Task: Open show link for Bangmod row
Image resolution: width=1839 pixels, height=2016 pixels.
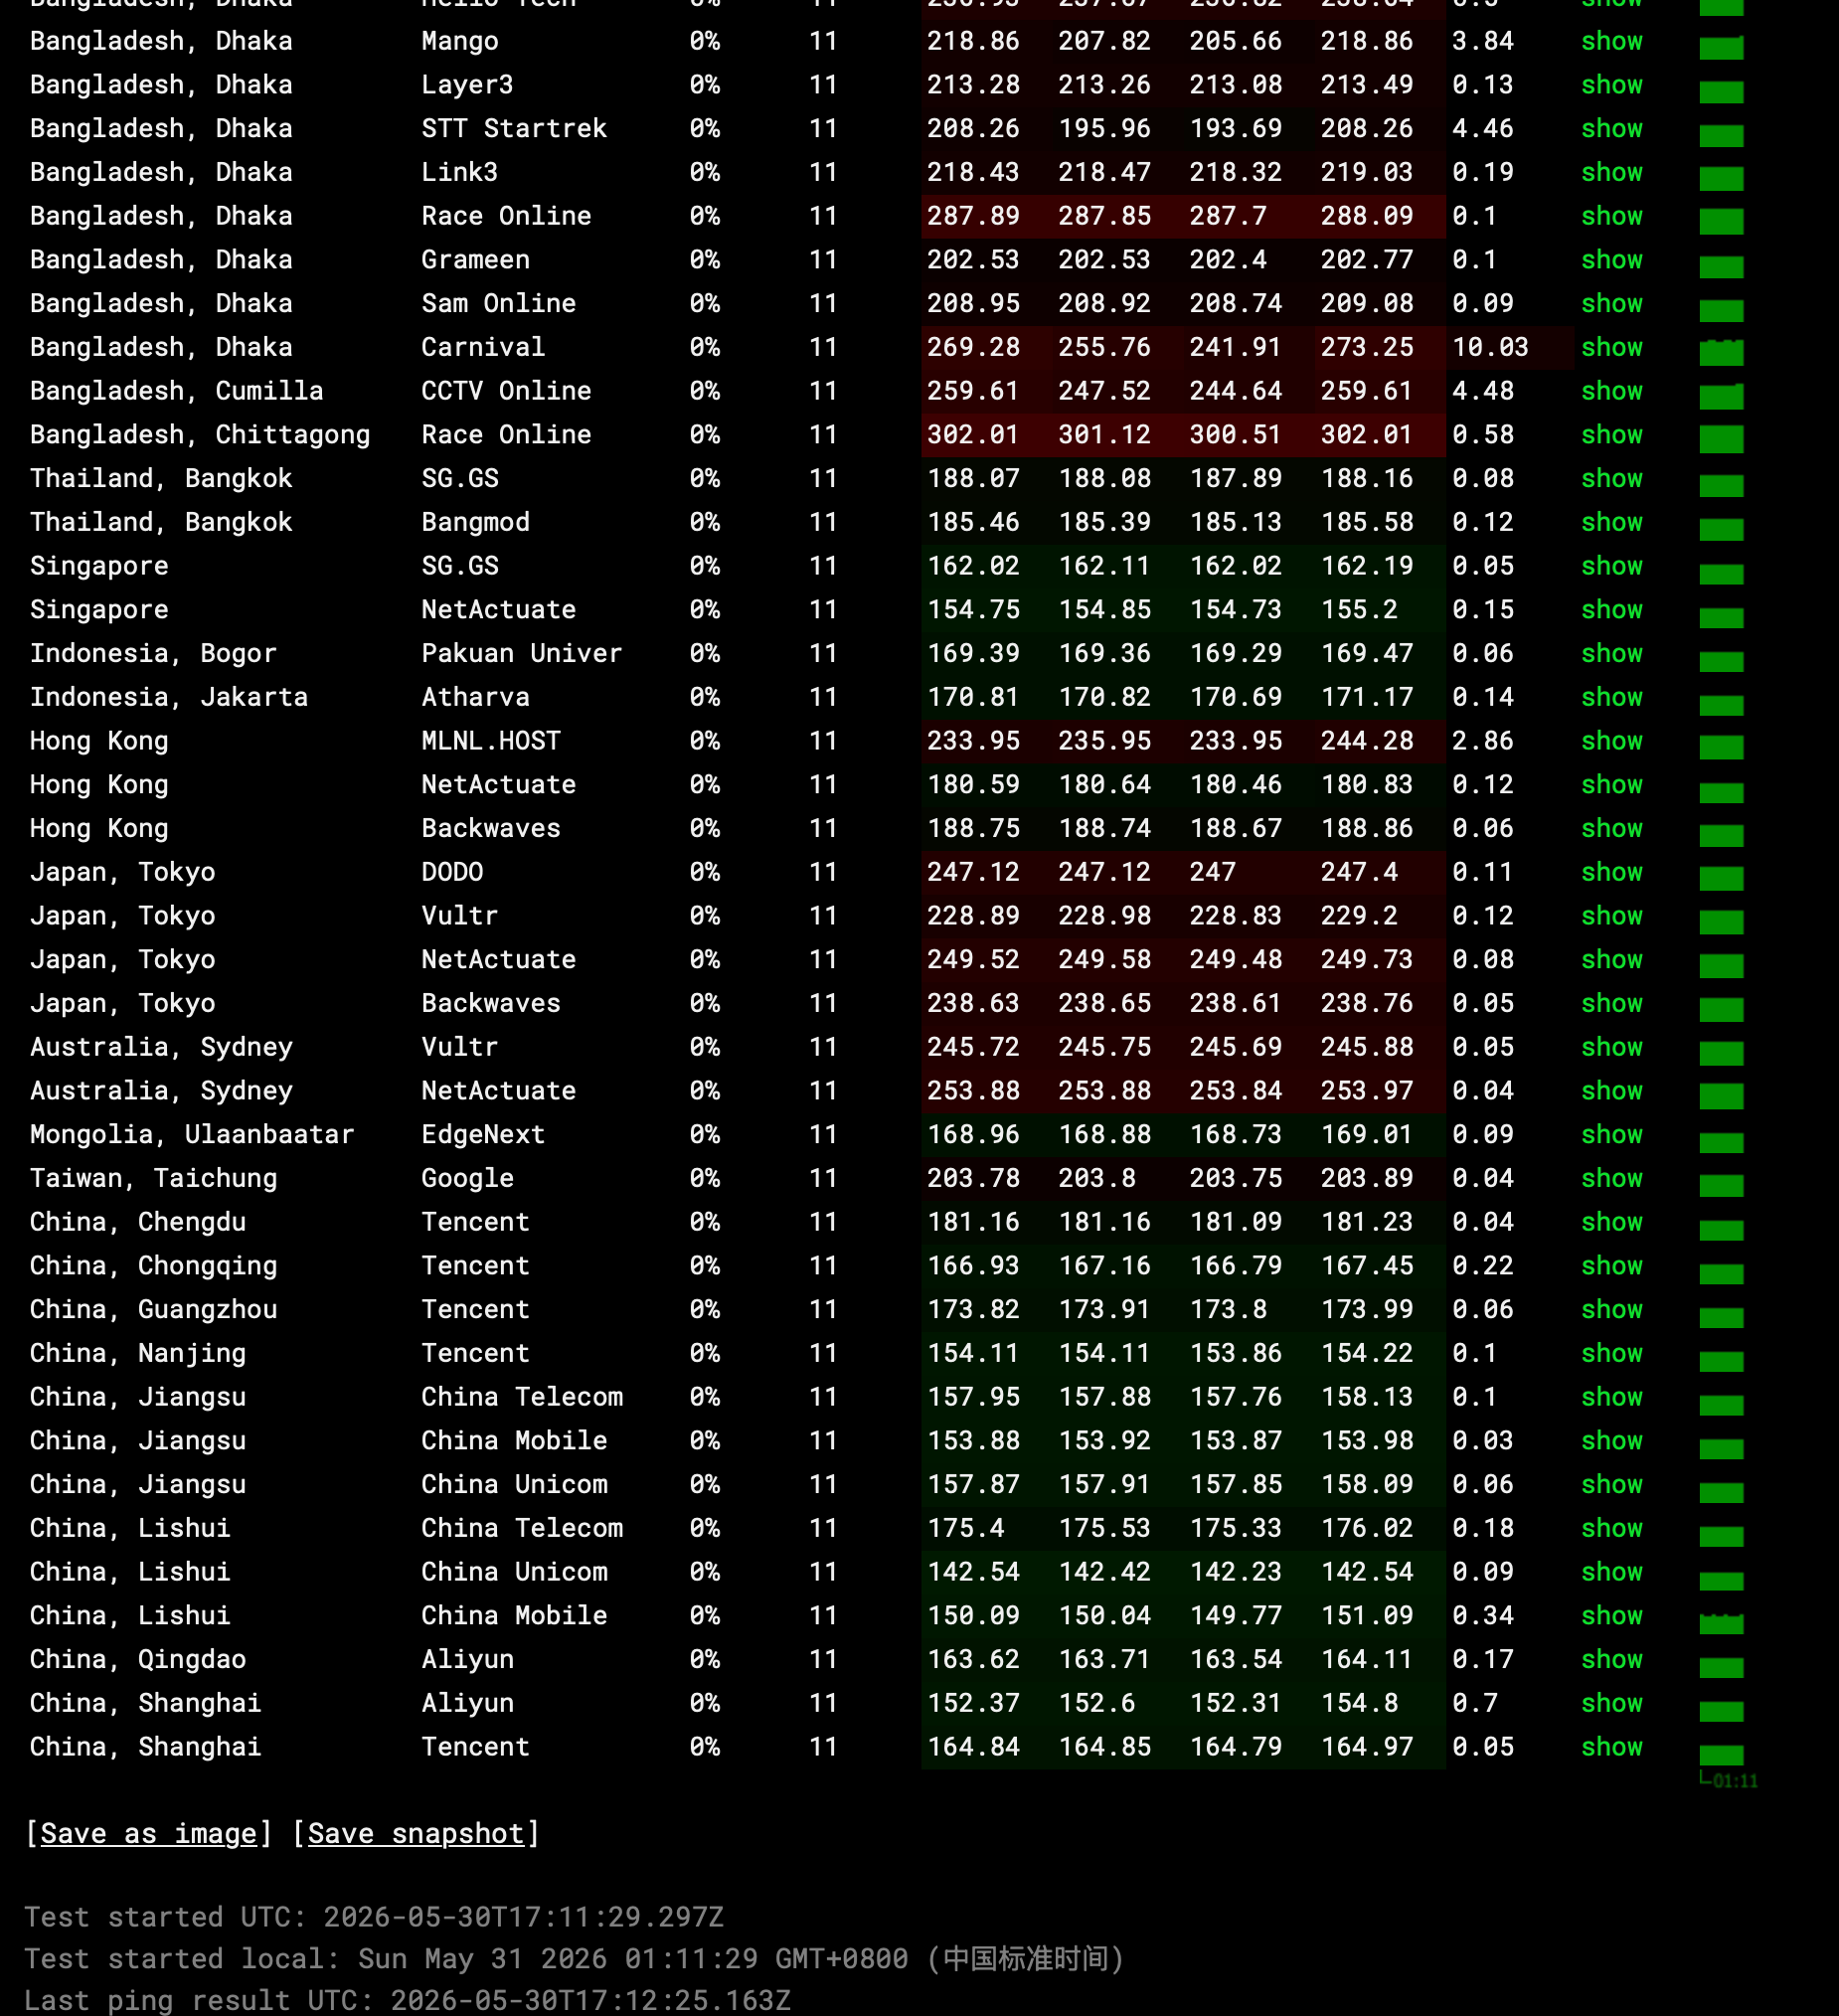Action: point(1611,522)
